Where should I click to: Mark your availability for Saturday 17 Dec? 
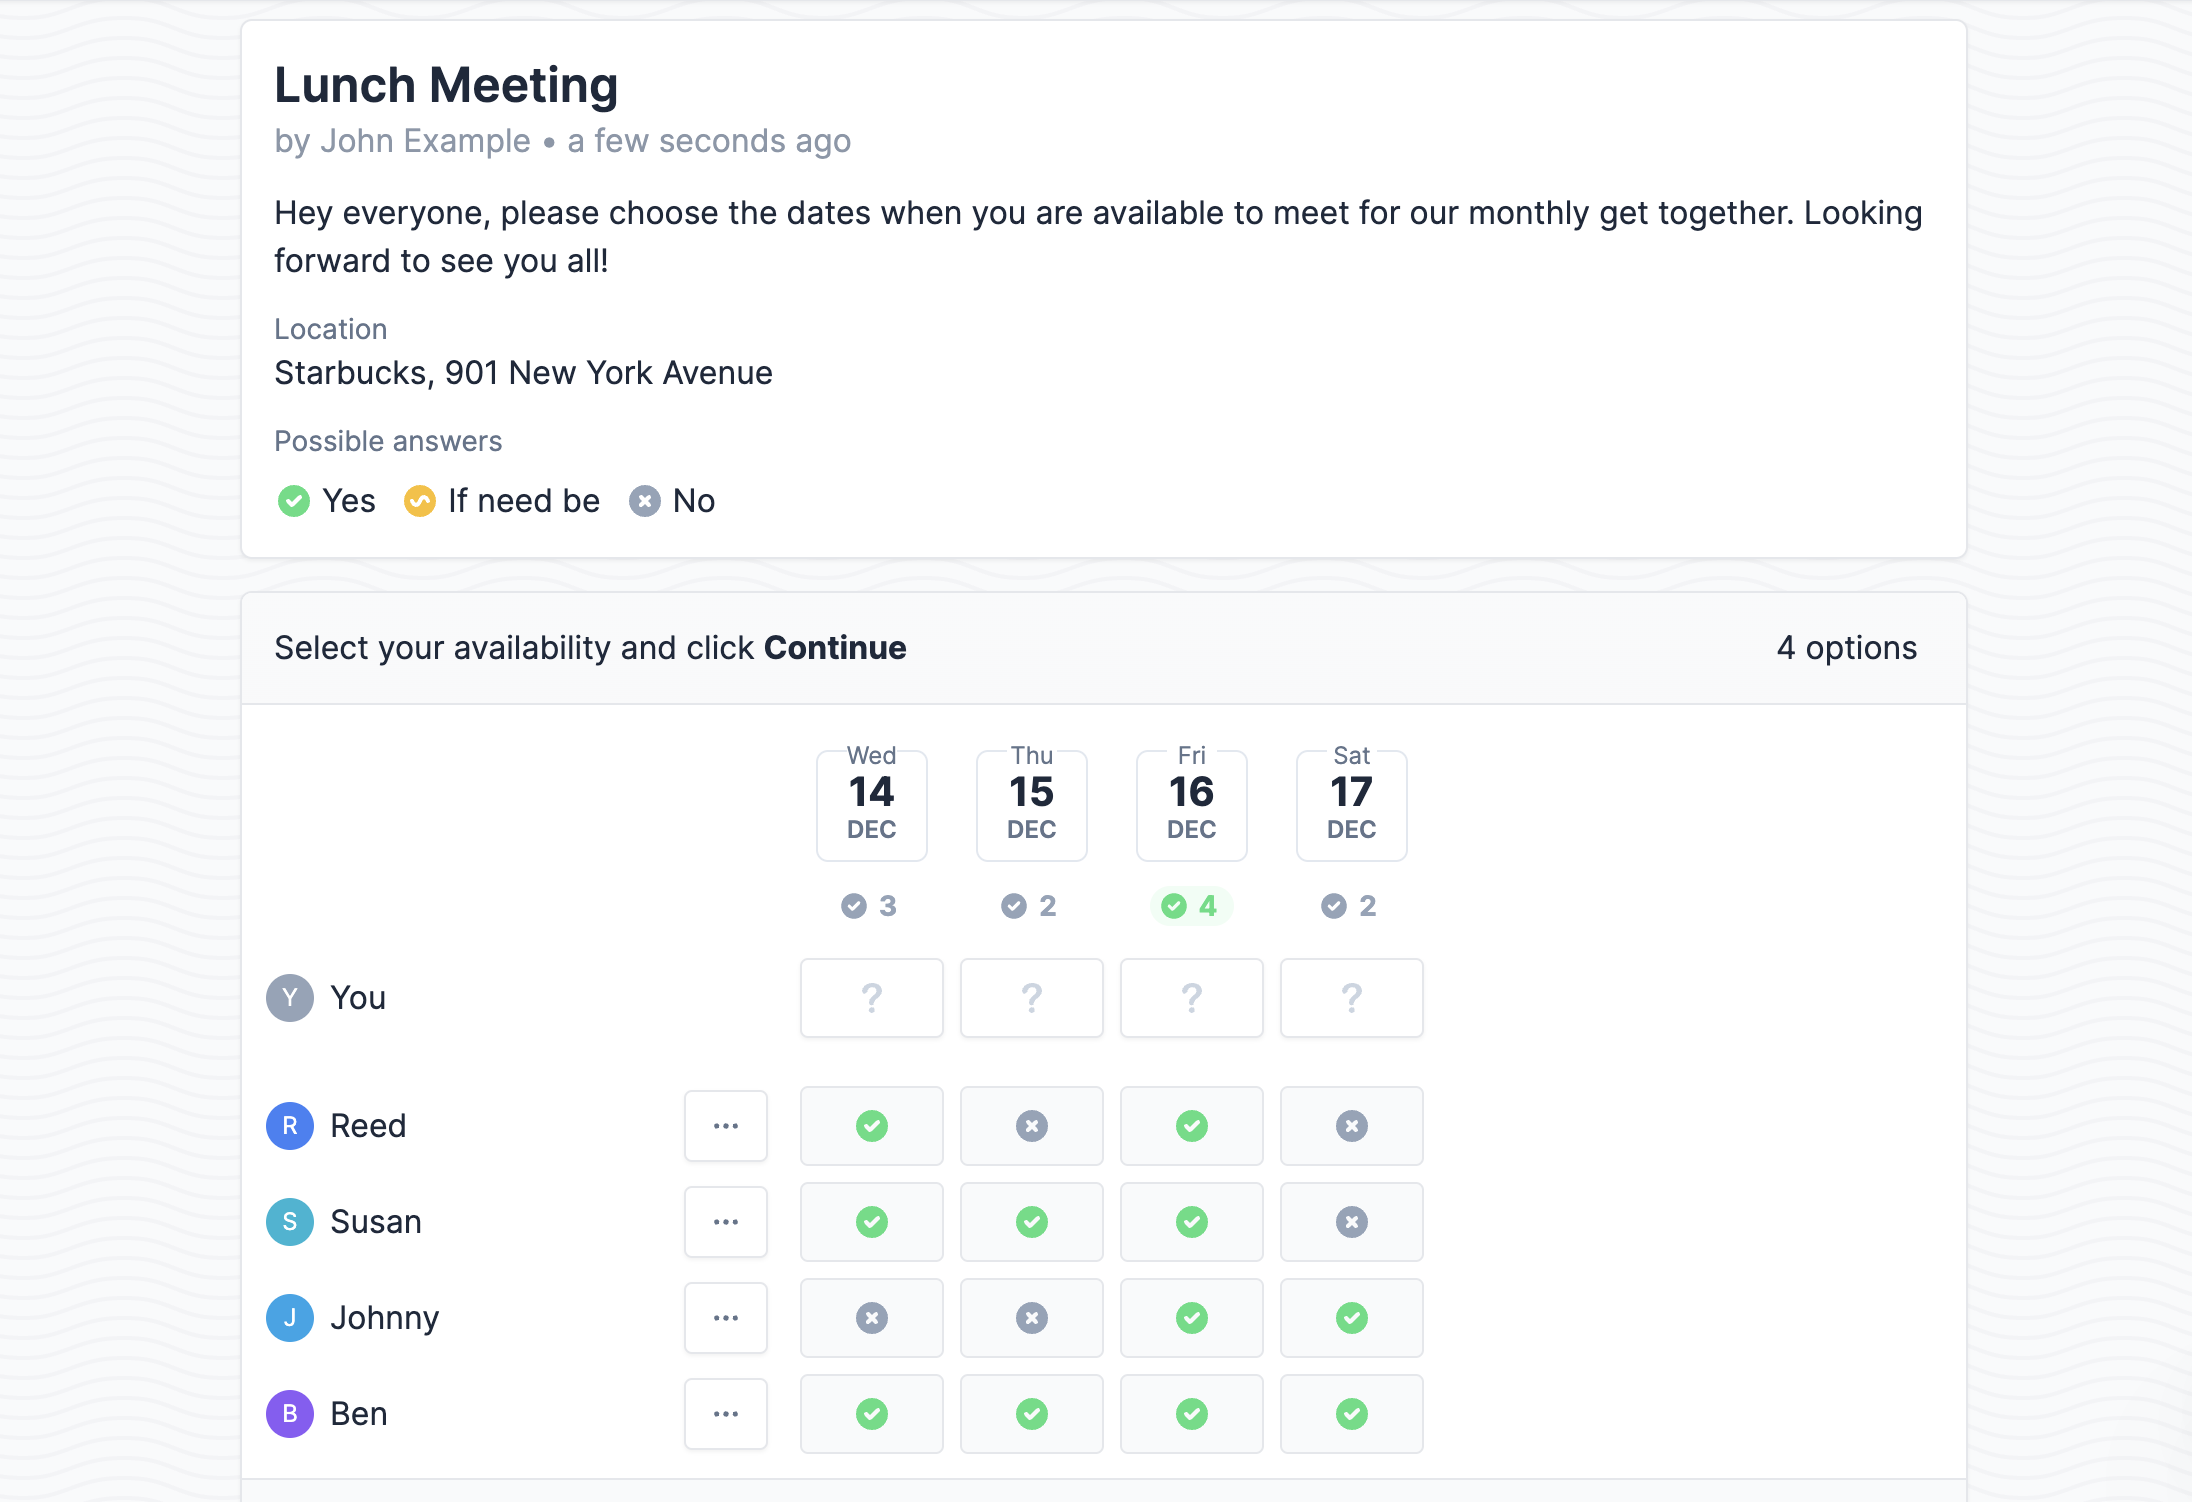click(1351, 997)
